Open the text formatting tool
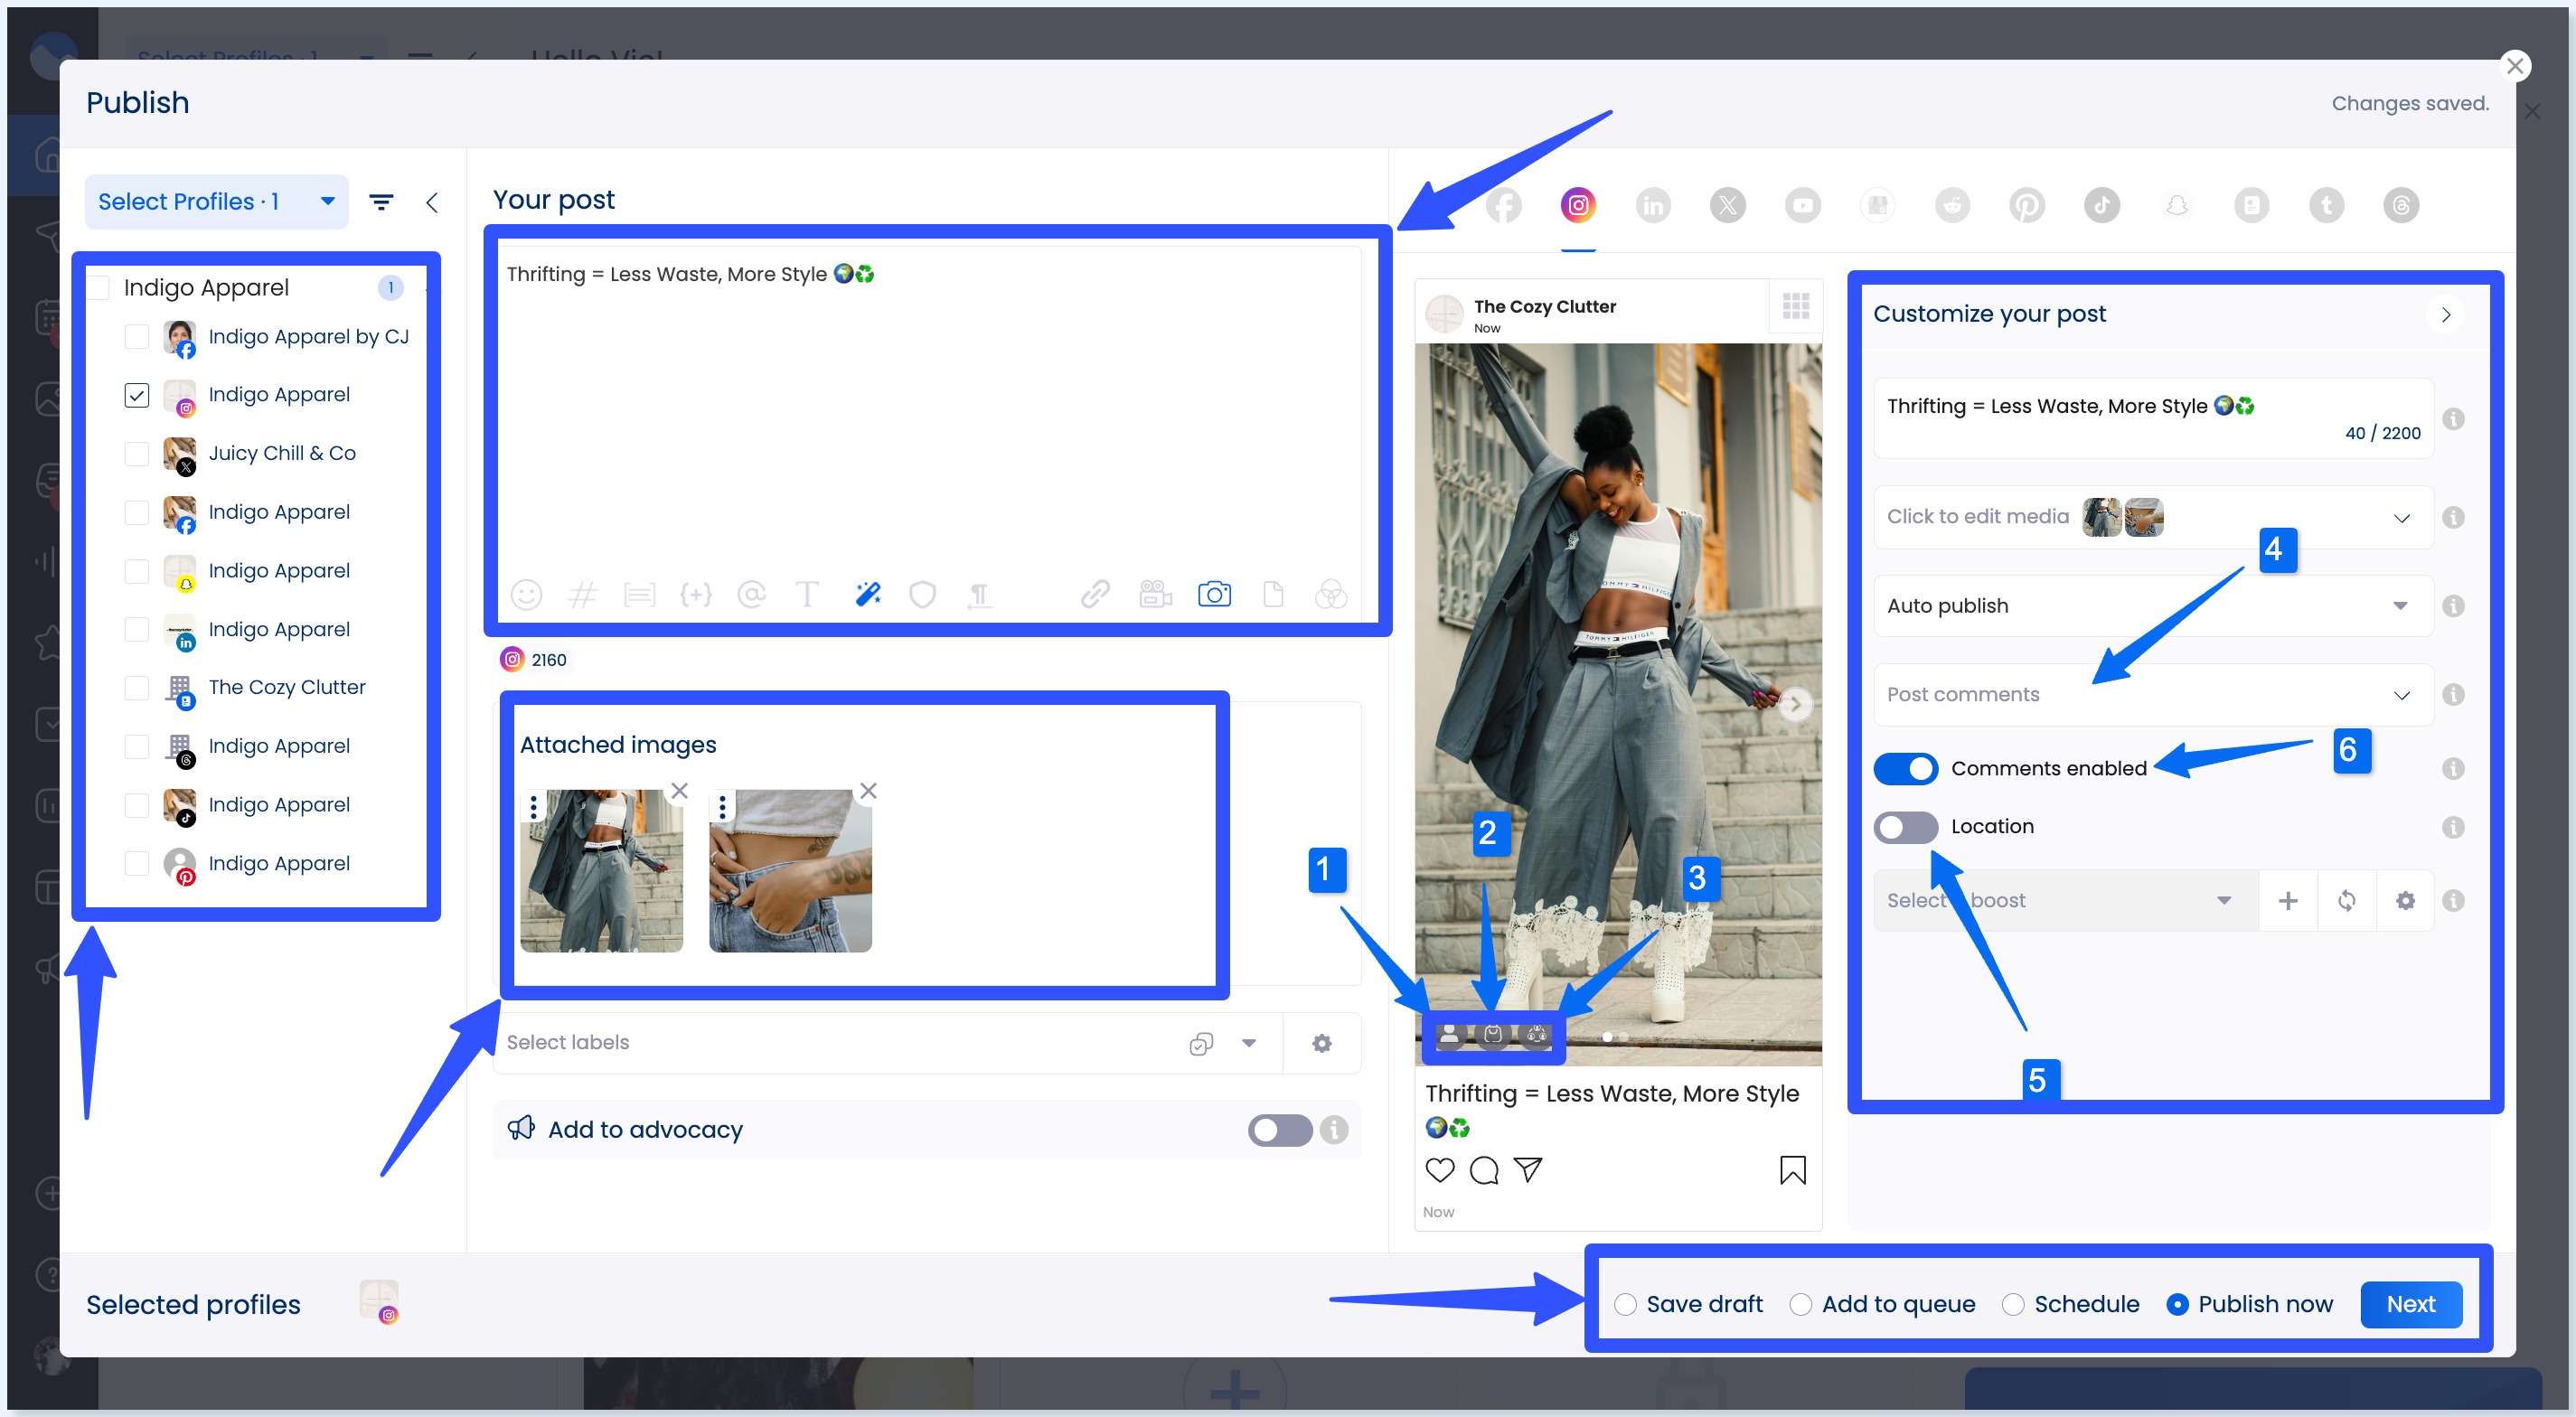 point(807,593)
